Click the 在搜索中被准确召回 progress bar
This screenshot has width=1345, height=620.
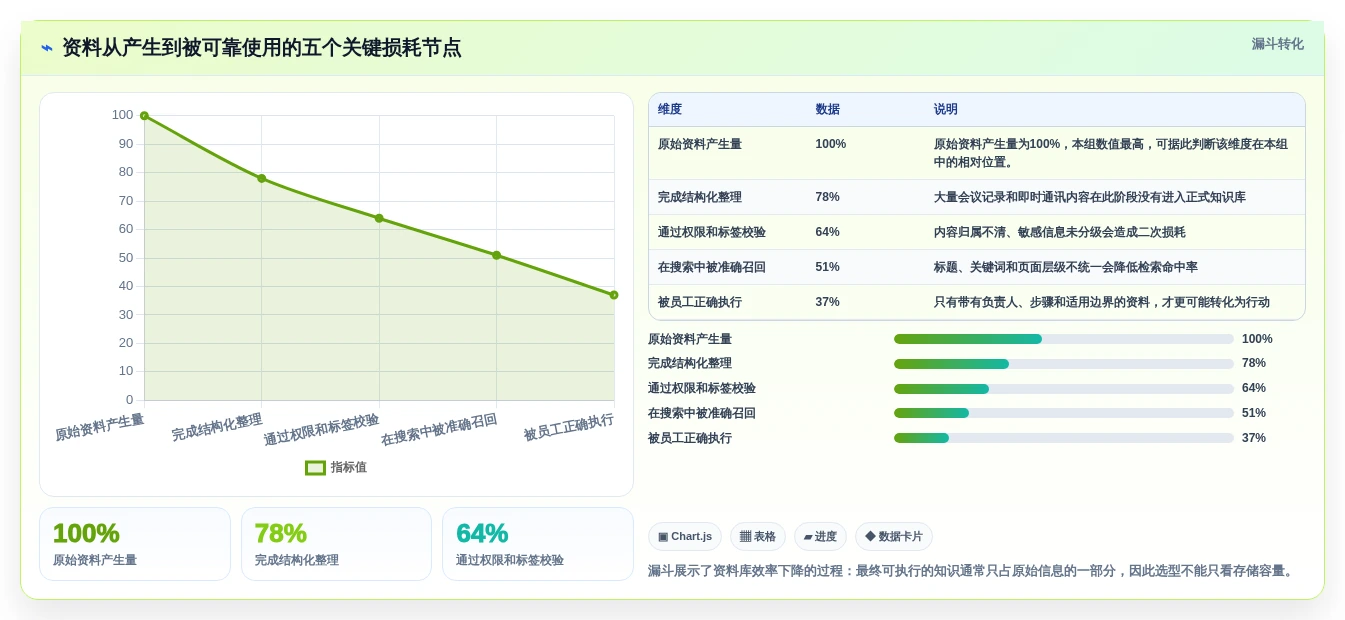click(1064, 413)
